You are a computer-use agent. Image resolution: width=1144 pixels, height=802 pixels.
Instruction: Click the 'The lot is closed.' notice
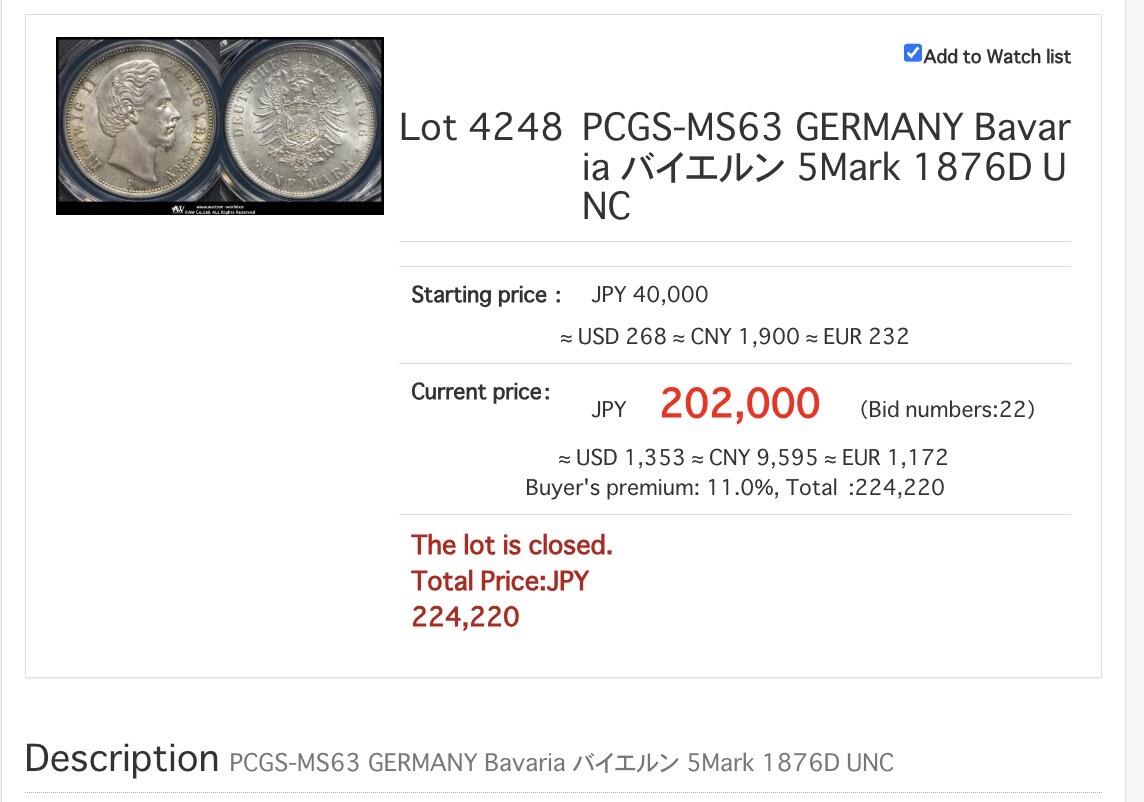coord(511,545)
